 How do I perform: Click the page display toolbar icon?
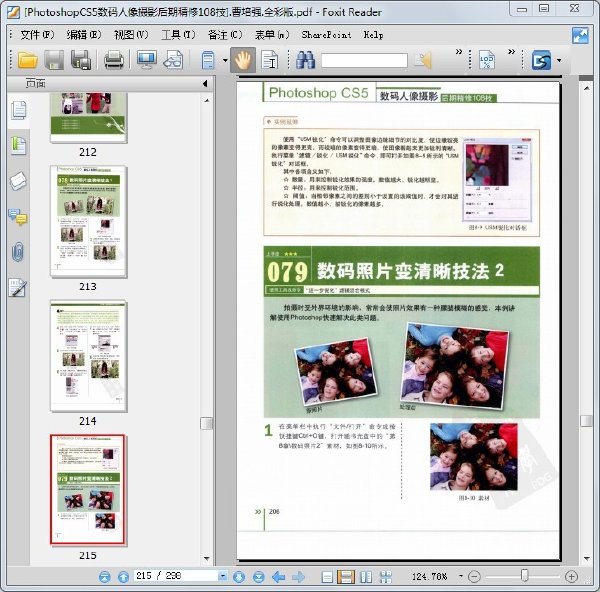pyautogui.click(x=208, y=60)
